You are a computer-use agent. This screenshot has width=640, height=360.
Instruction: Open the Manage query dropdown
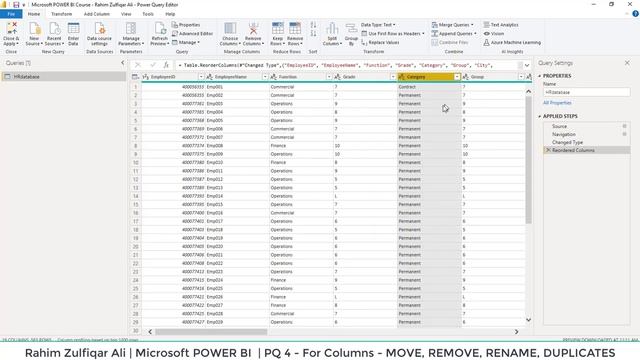tap(186, 42)
